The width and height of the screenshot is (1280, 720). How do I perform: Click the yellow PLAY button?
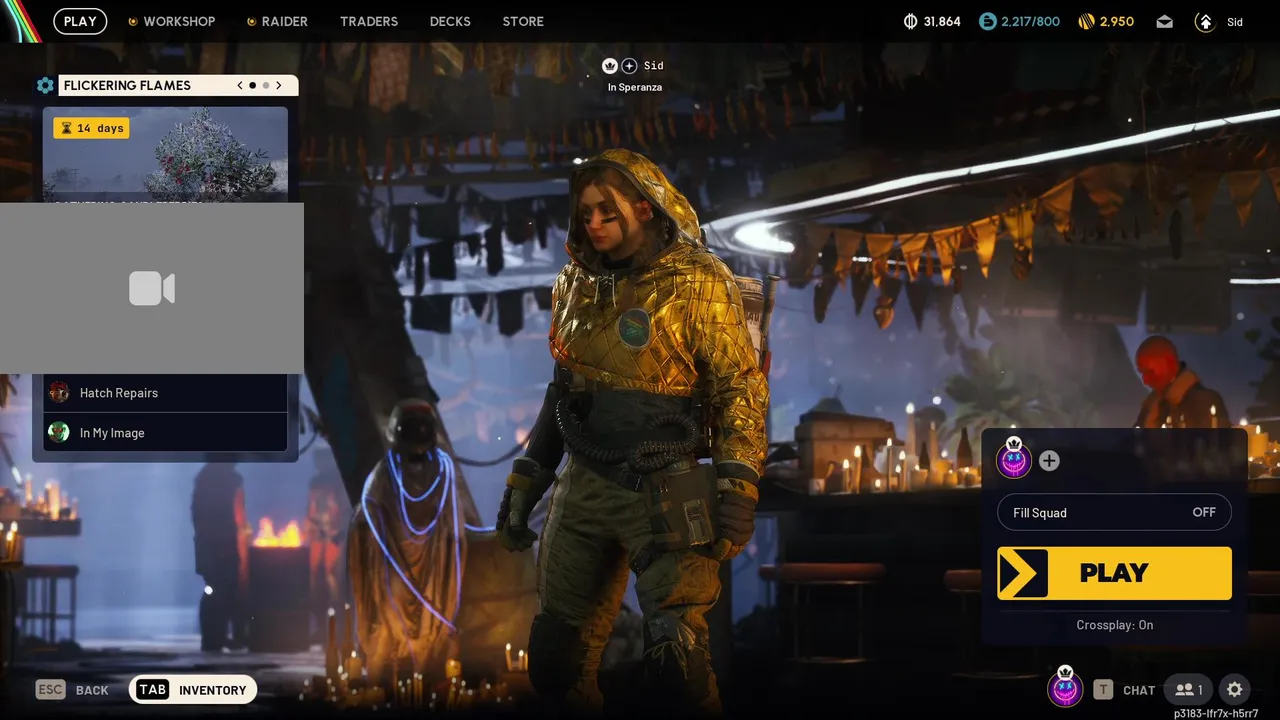click(x=1114, y=573)
